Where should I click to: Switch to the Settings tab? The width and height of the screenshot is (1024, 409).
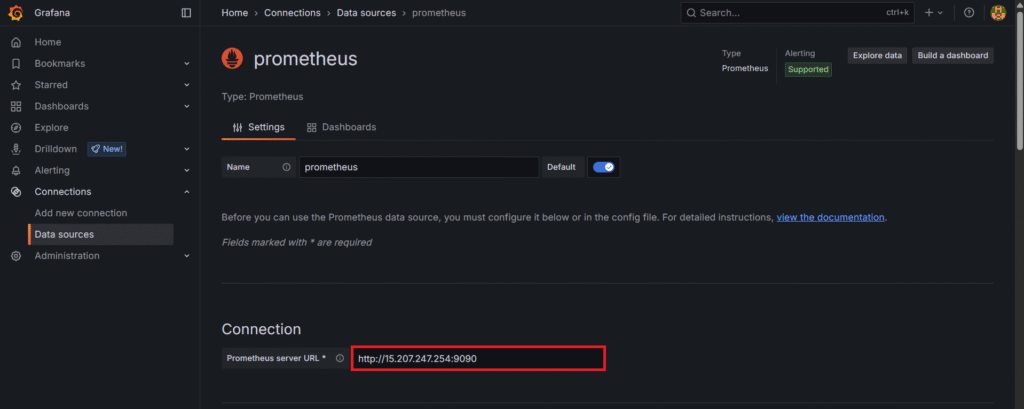click(x=259, y=127)
